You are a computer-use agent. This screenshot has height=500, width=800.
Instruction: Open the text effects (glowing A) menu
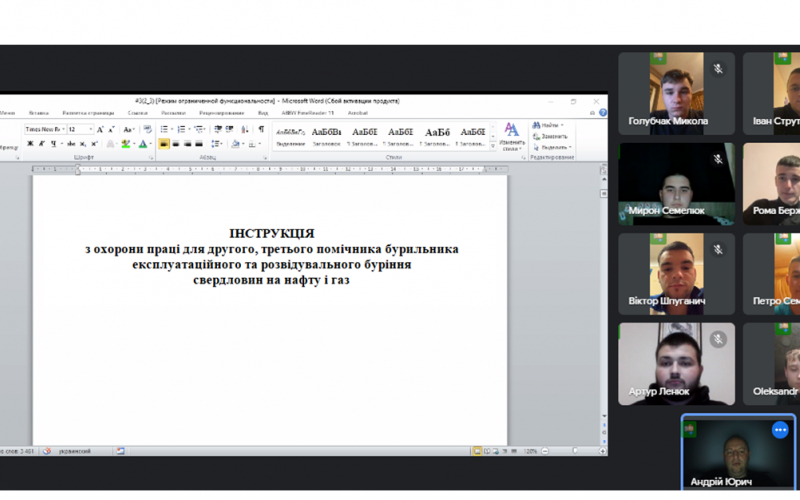[x=110, y=144]
